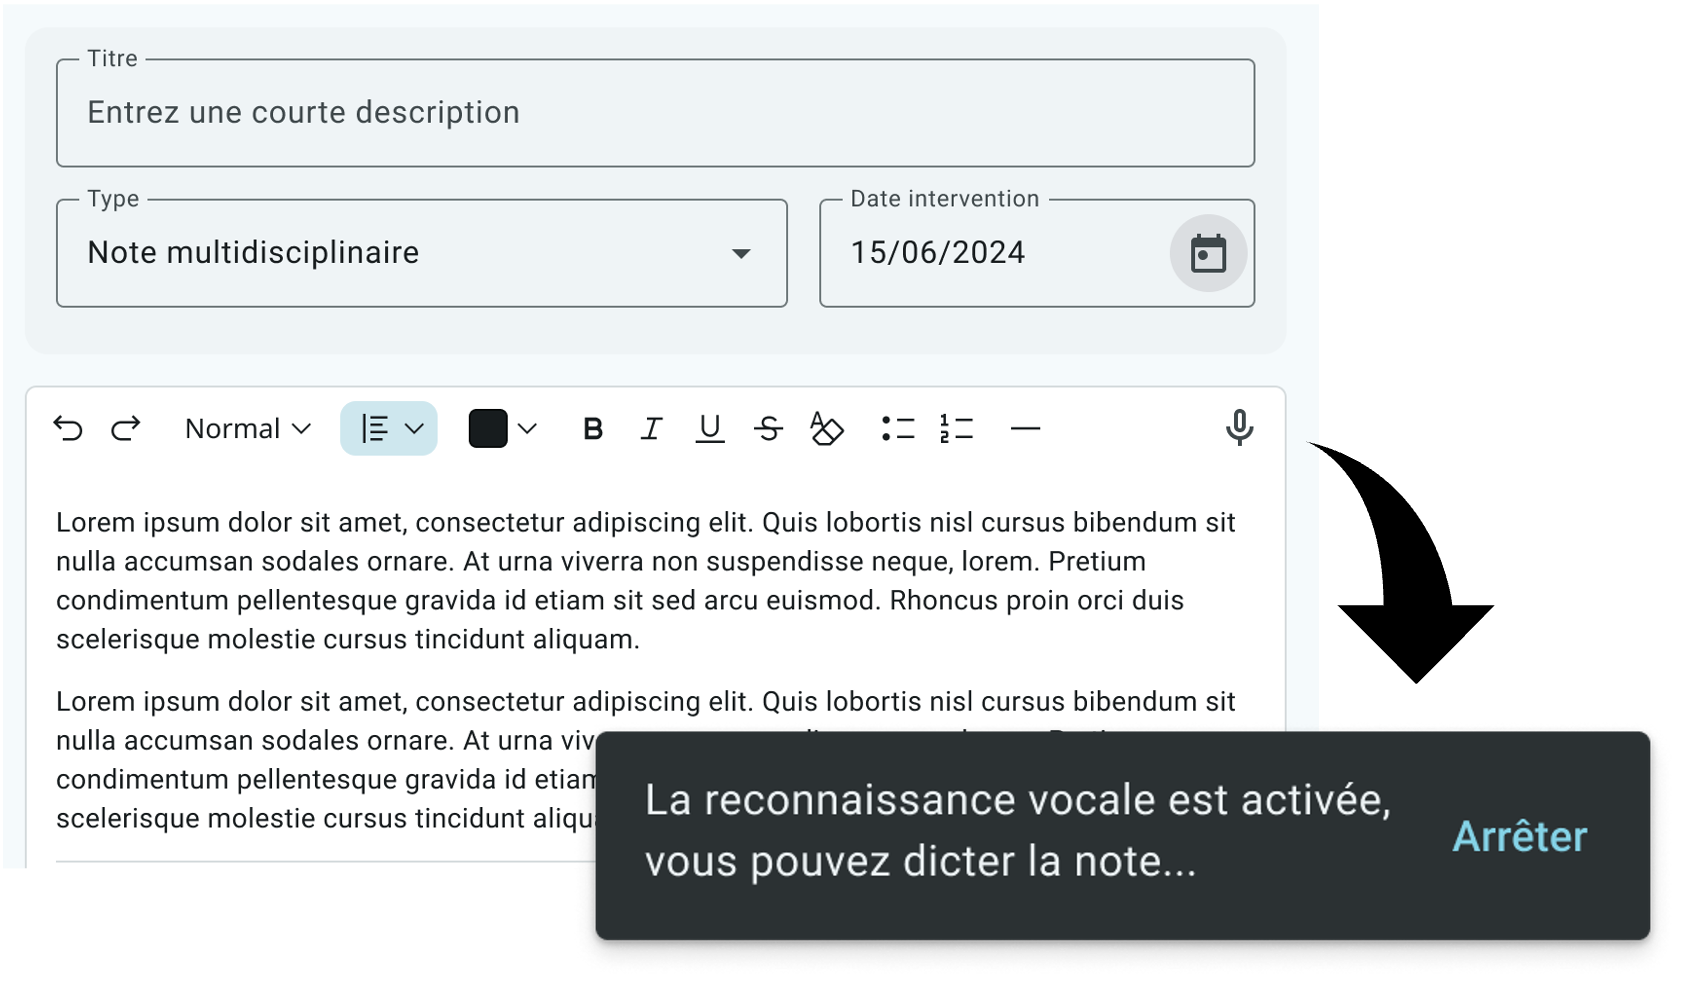Open the text alignment dropdown

click(x=389, y=428)
